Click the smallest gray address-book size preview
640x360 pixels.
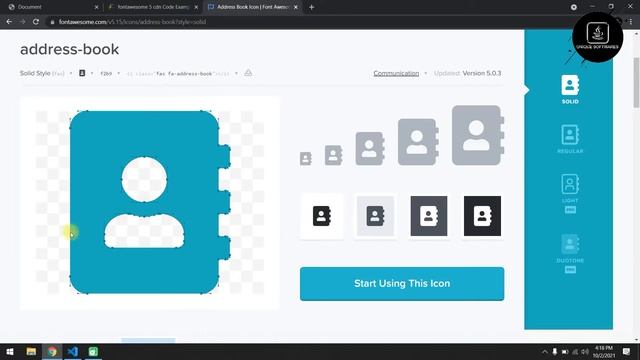[x=306, y=158]
